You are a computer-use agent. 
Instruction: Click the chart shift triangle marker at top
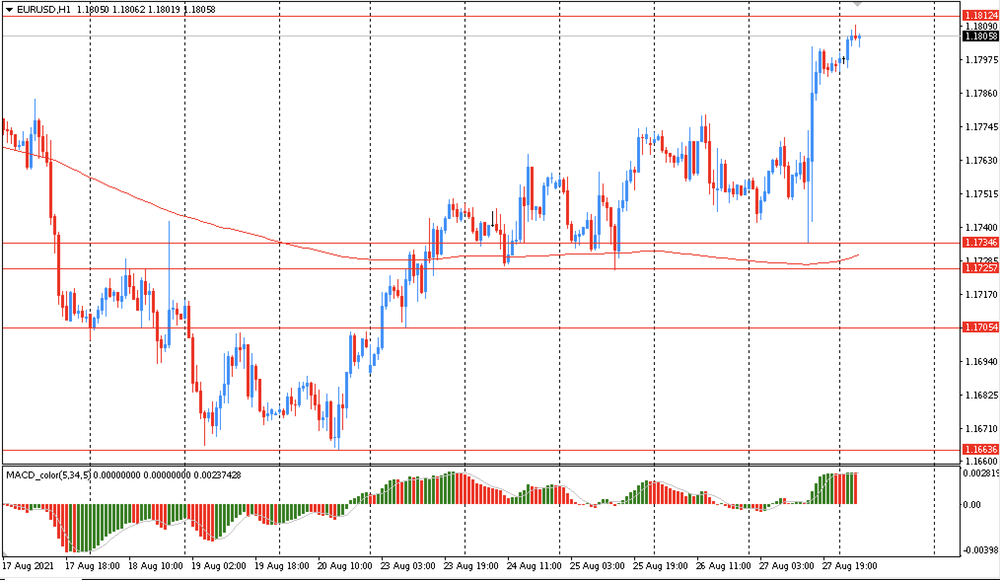click(x=858, y=4)
